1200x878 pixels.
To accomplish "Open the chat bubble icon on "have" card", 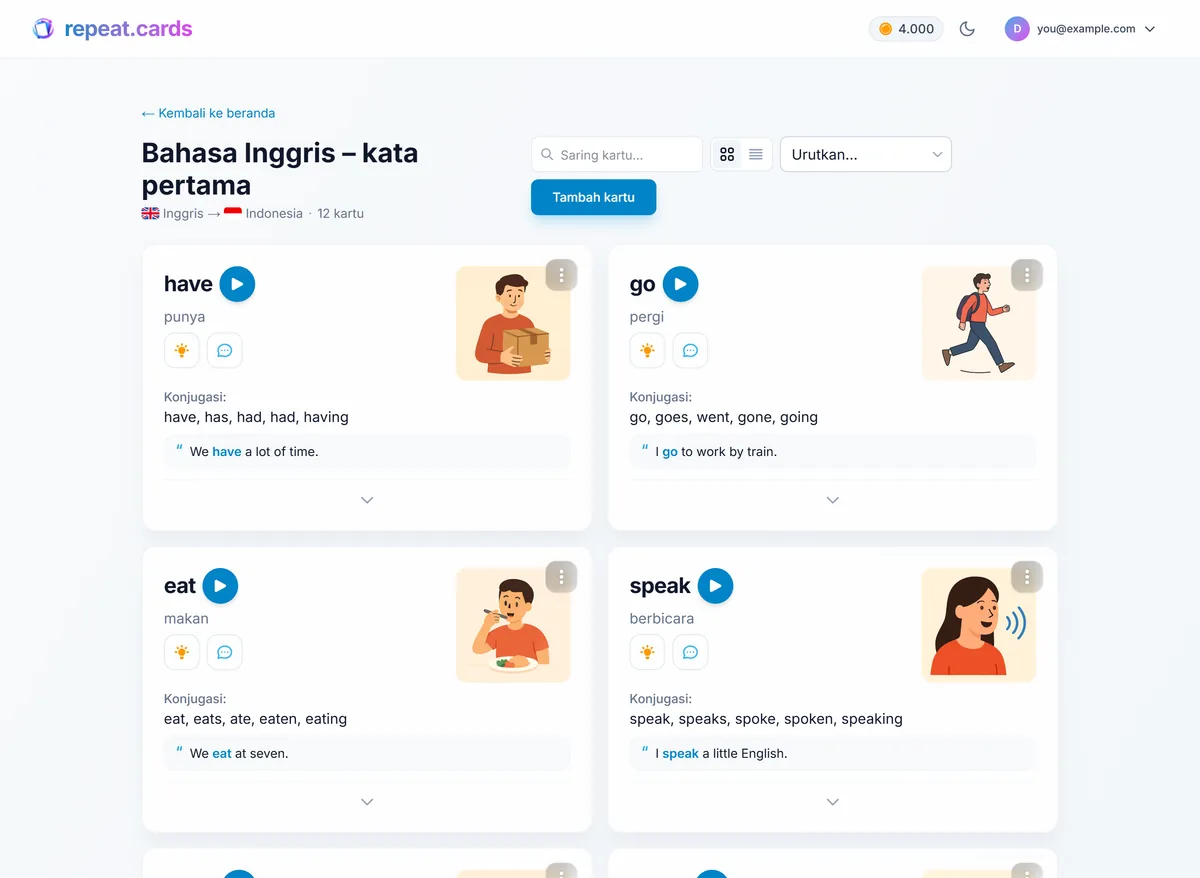I will pos(225,350).
